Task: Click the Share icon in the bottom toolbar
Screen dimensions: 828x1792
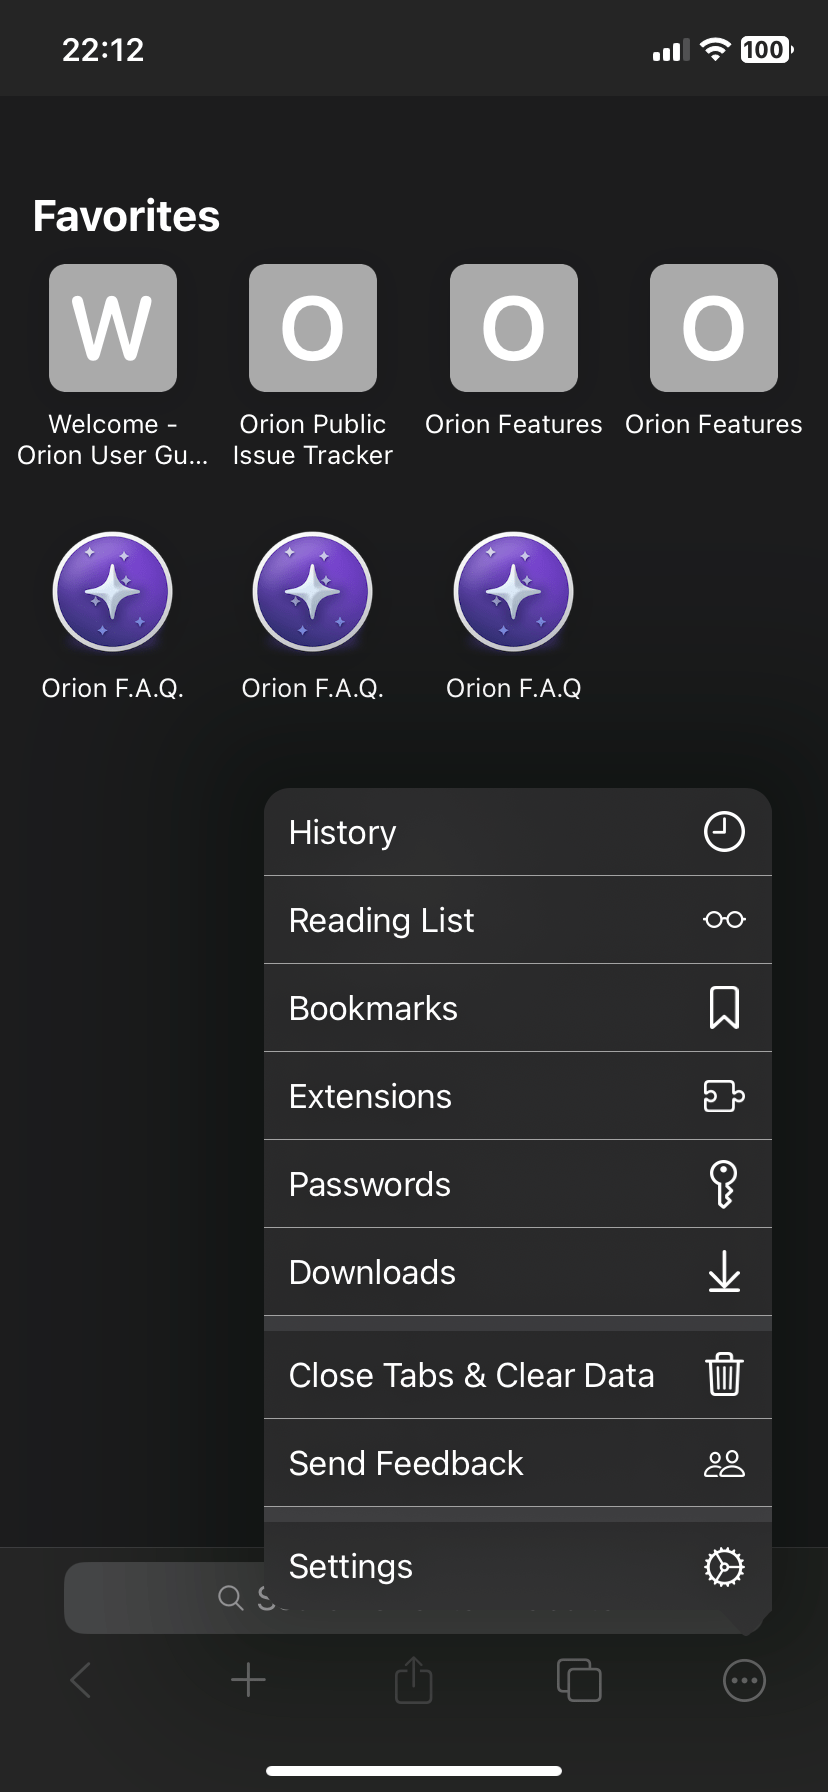Action: [413, 1680]
